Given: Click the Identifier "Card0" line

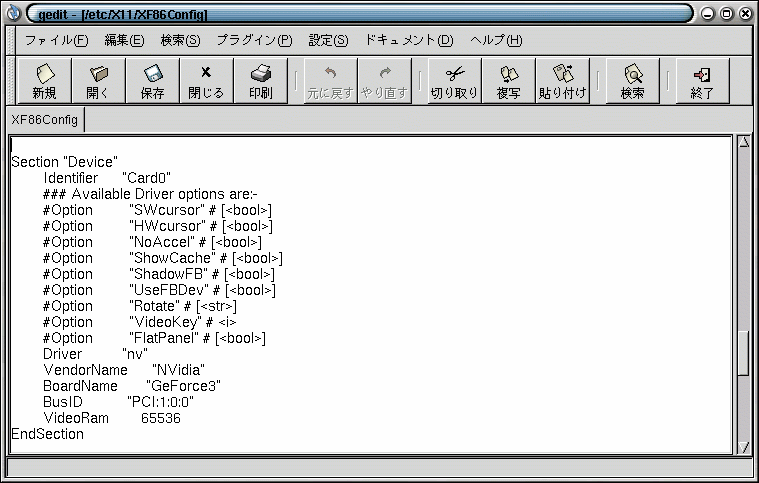Looking at the screenshot, I should pos(106,178).
